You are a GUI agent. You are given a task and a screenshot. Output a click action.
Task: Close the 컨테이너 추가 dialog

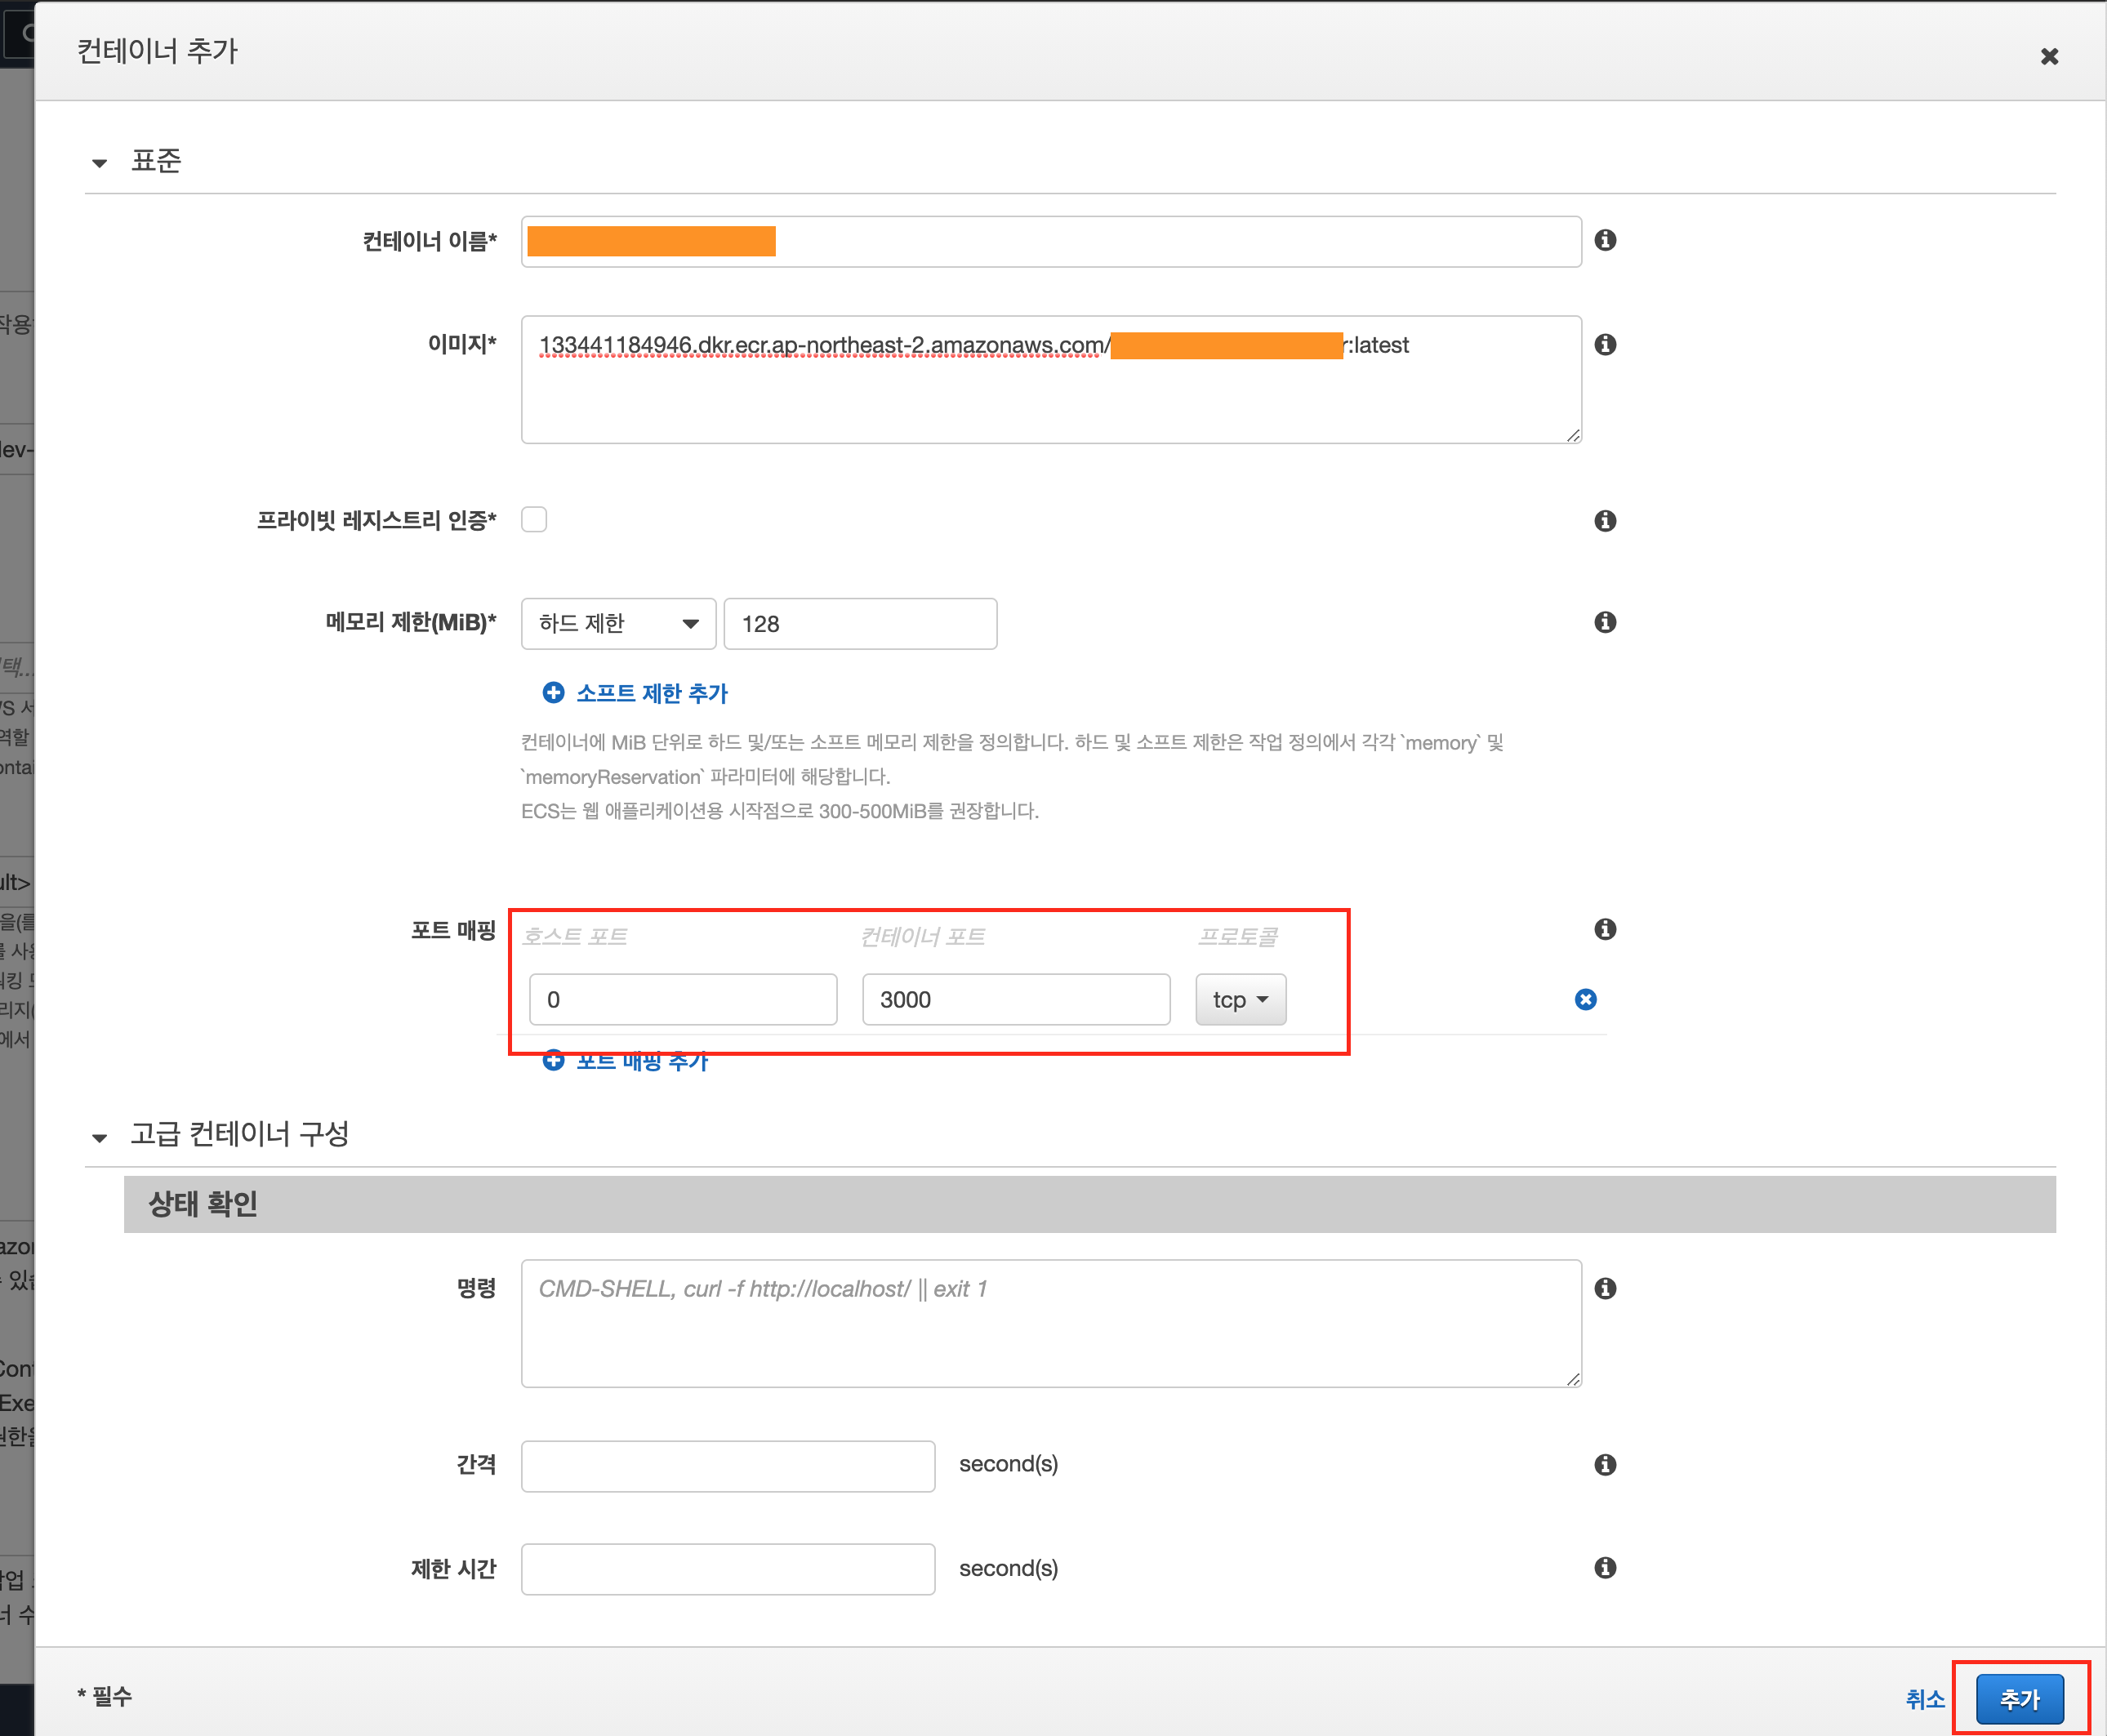[x=2048, y=57]
